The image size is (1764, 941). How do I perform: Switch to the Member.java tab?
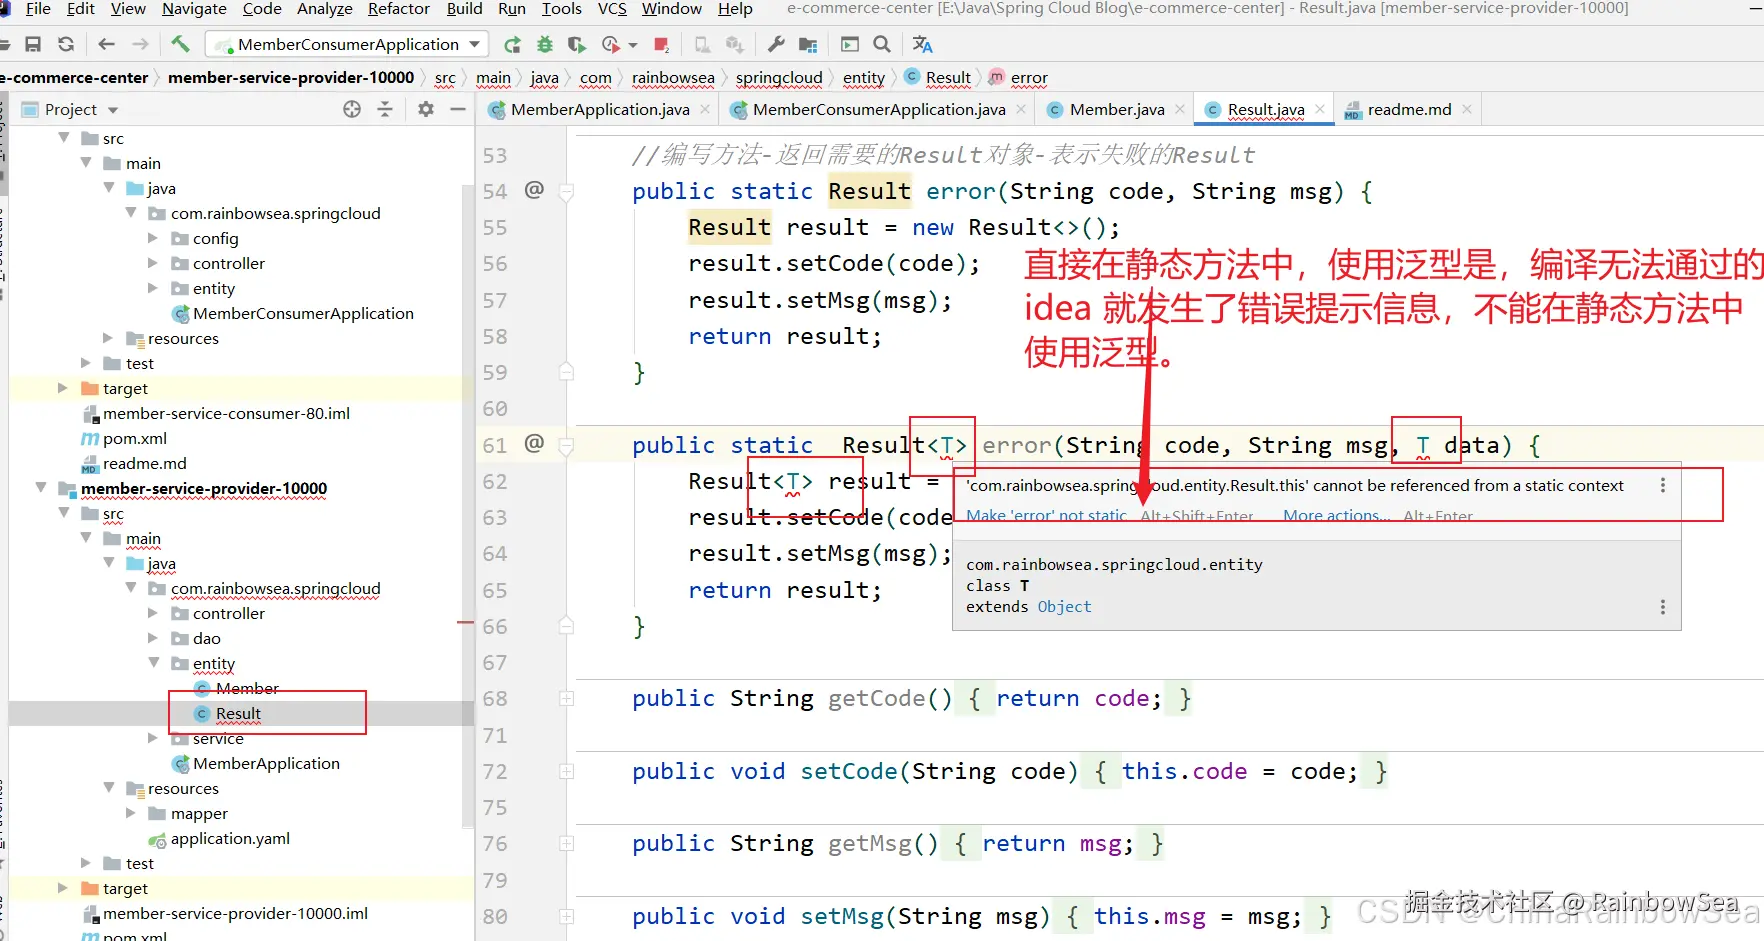pyautogui.click(x=1117, y=109)
